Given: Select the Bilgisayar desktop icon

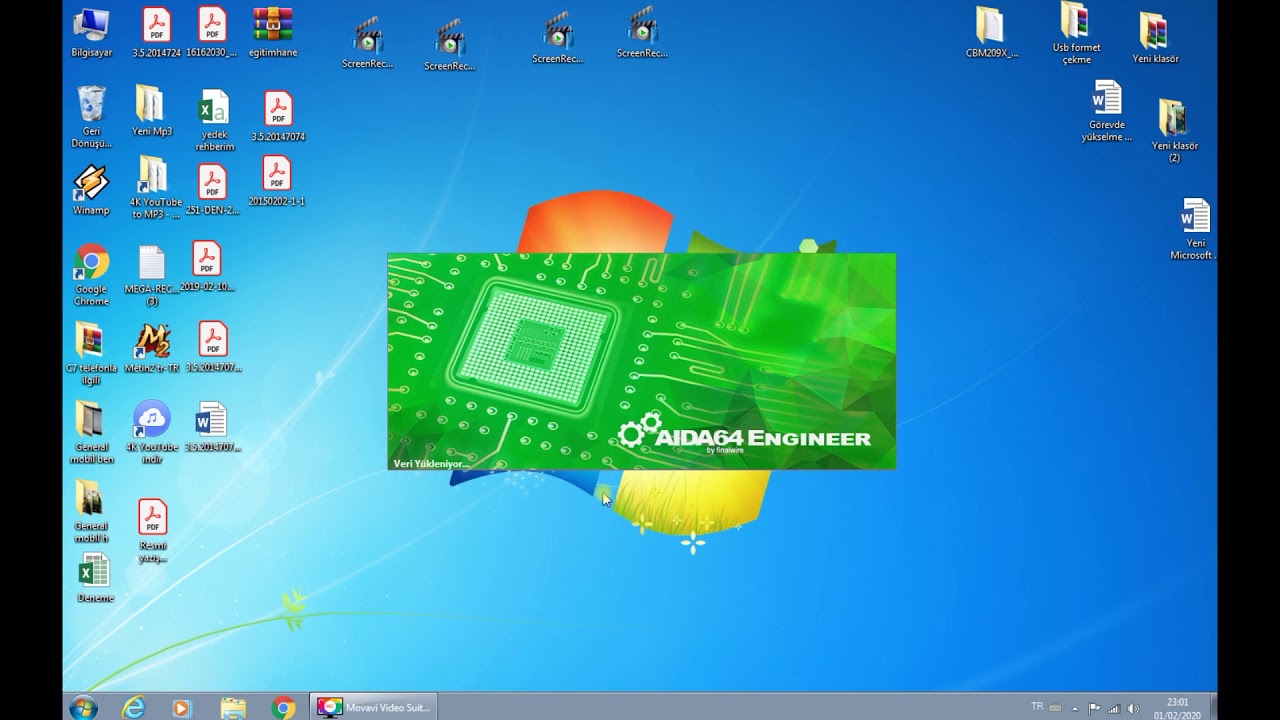Looking at the screenshot, I should pos(91,33).
